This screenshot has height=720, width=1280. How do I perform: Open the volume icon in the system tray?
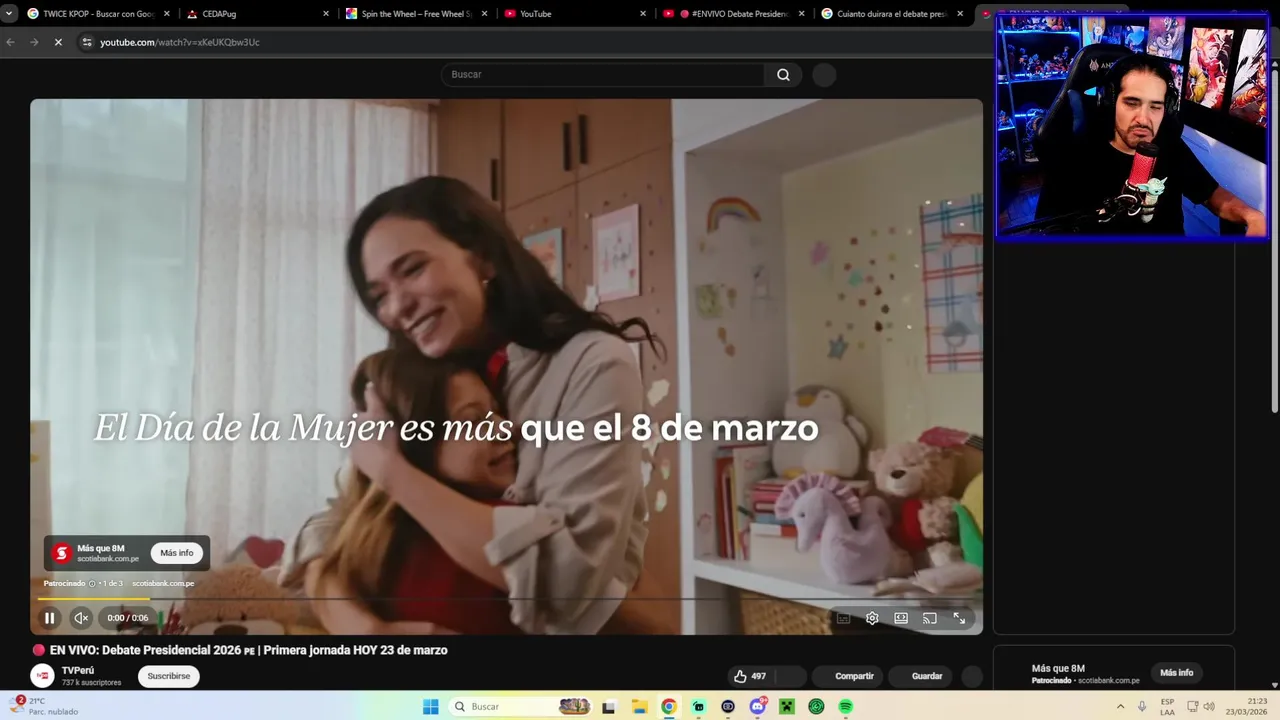1209,706
